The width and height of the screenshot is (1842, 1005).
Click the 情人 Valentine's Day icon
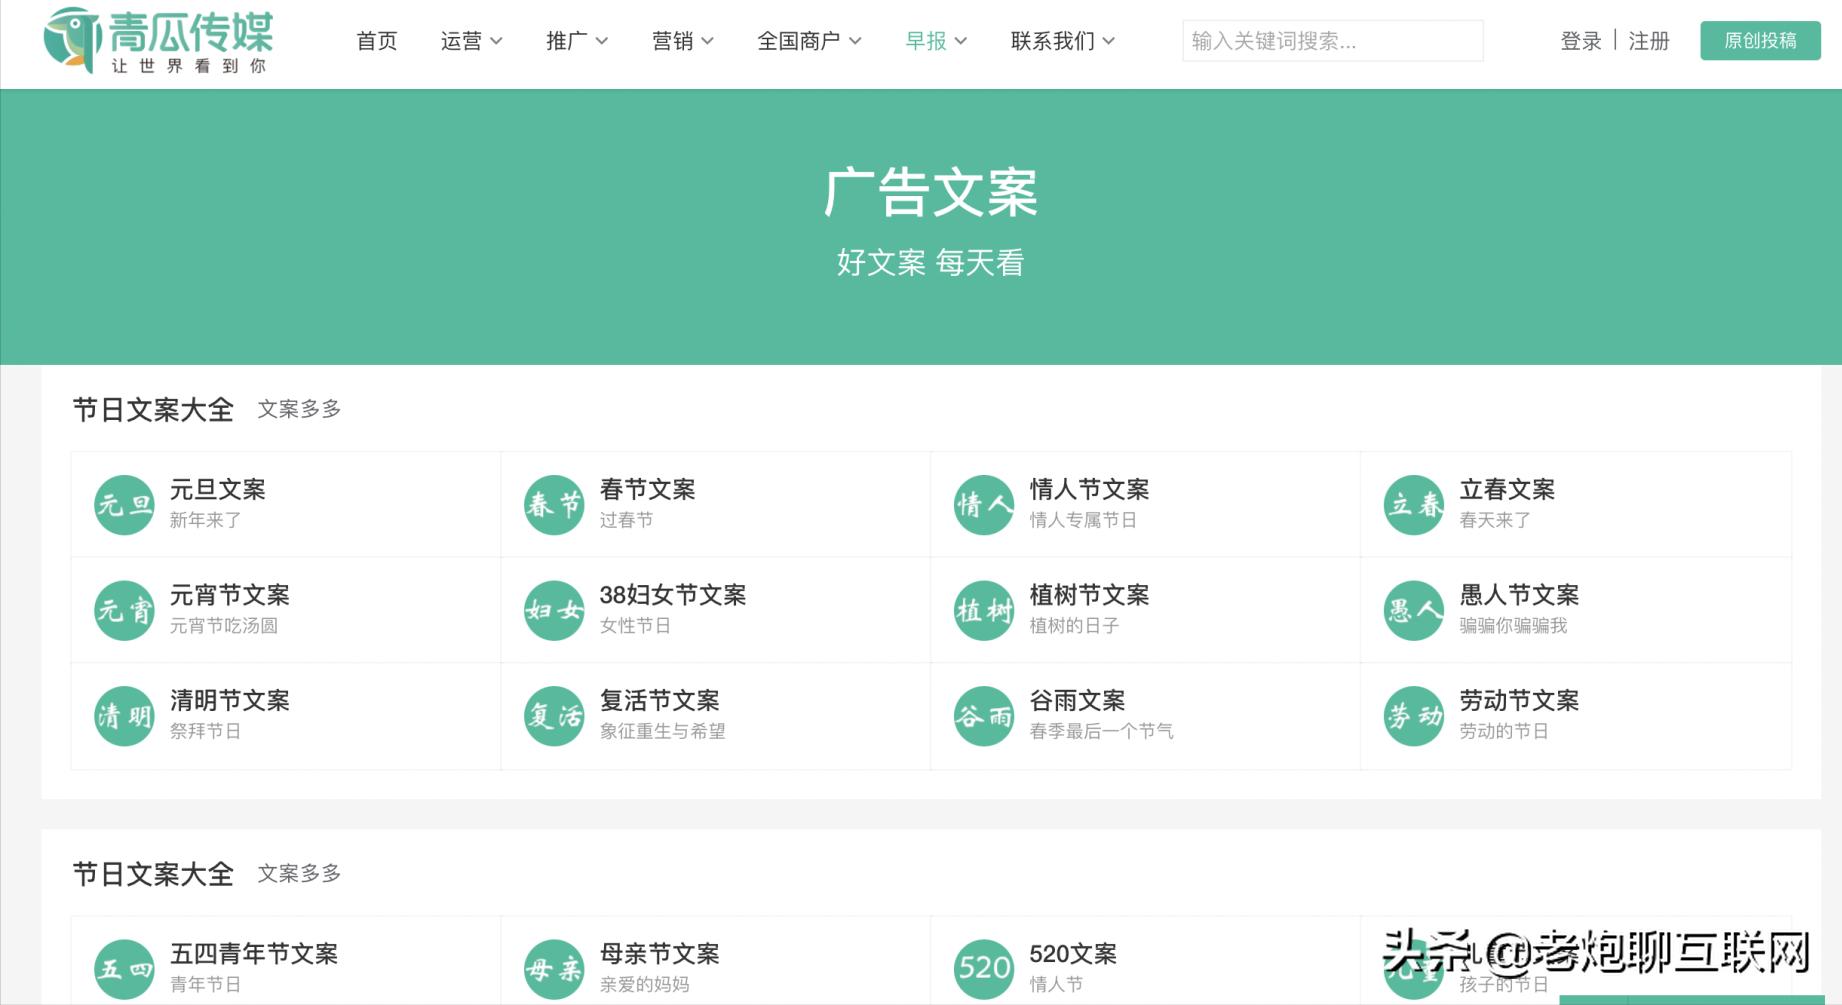click(983, 504)
